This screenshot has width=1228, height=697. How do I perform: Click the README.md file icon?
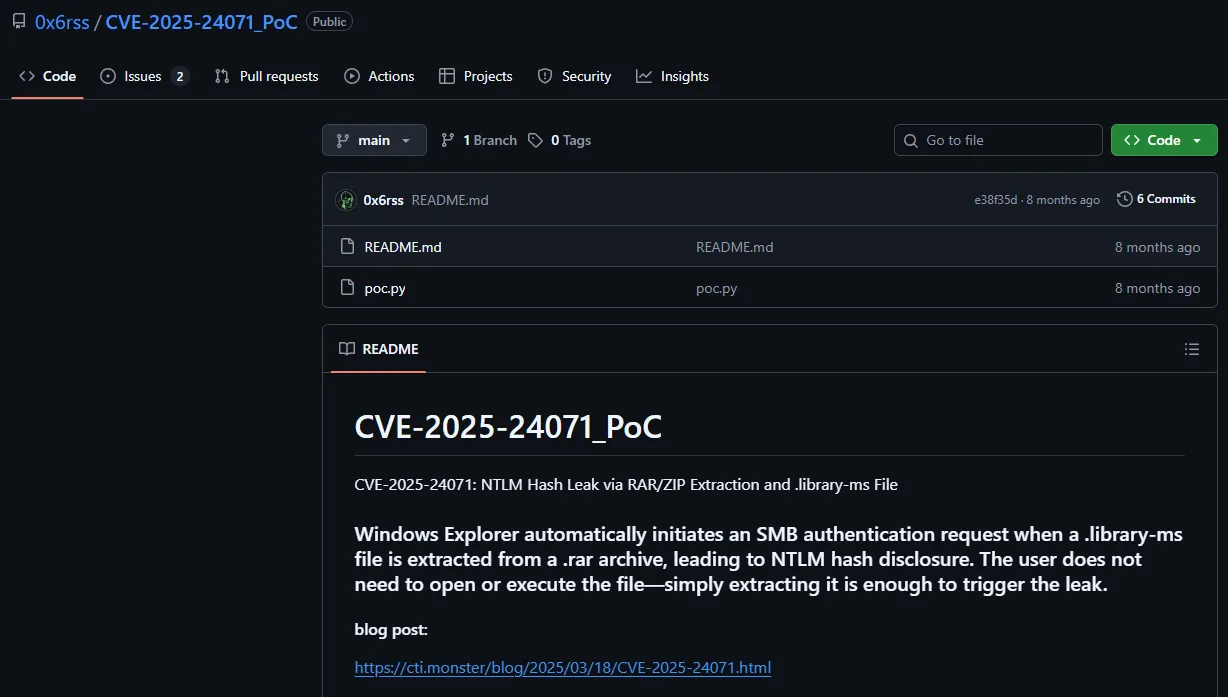(x=347, y=247)
